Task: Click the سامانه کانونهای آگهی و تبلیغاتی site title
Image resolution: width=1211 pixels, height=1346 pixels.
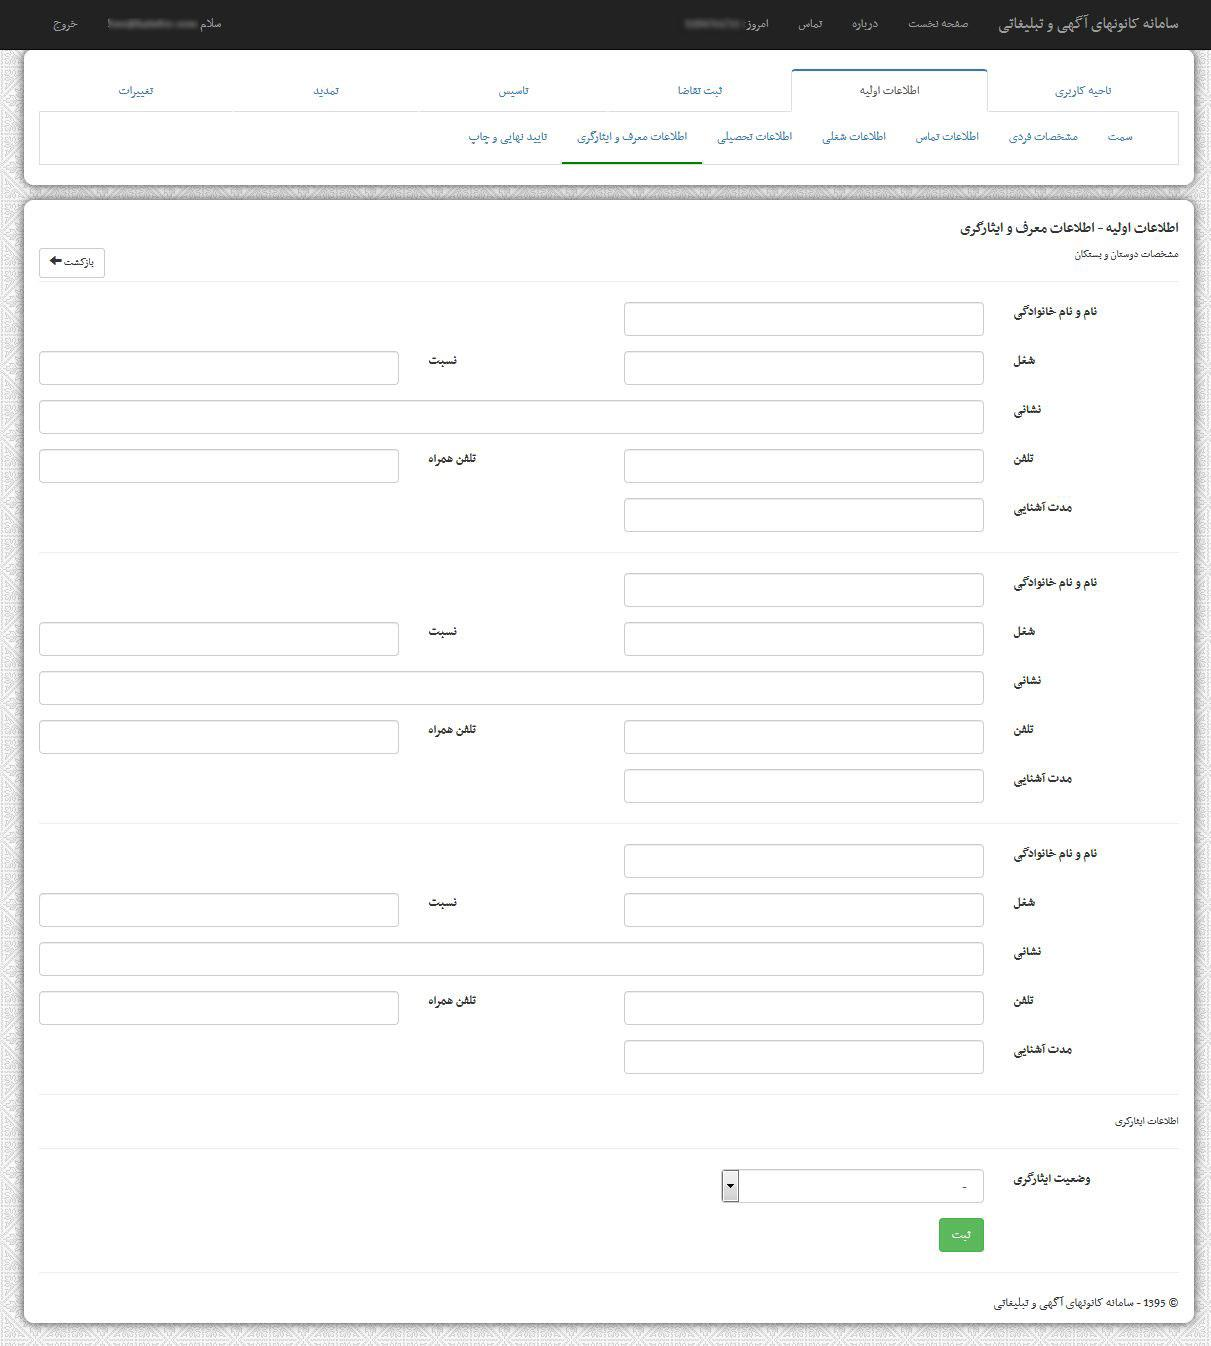Action: click(1088, 24)
